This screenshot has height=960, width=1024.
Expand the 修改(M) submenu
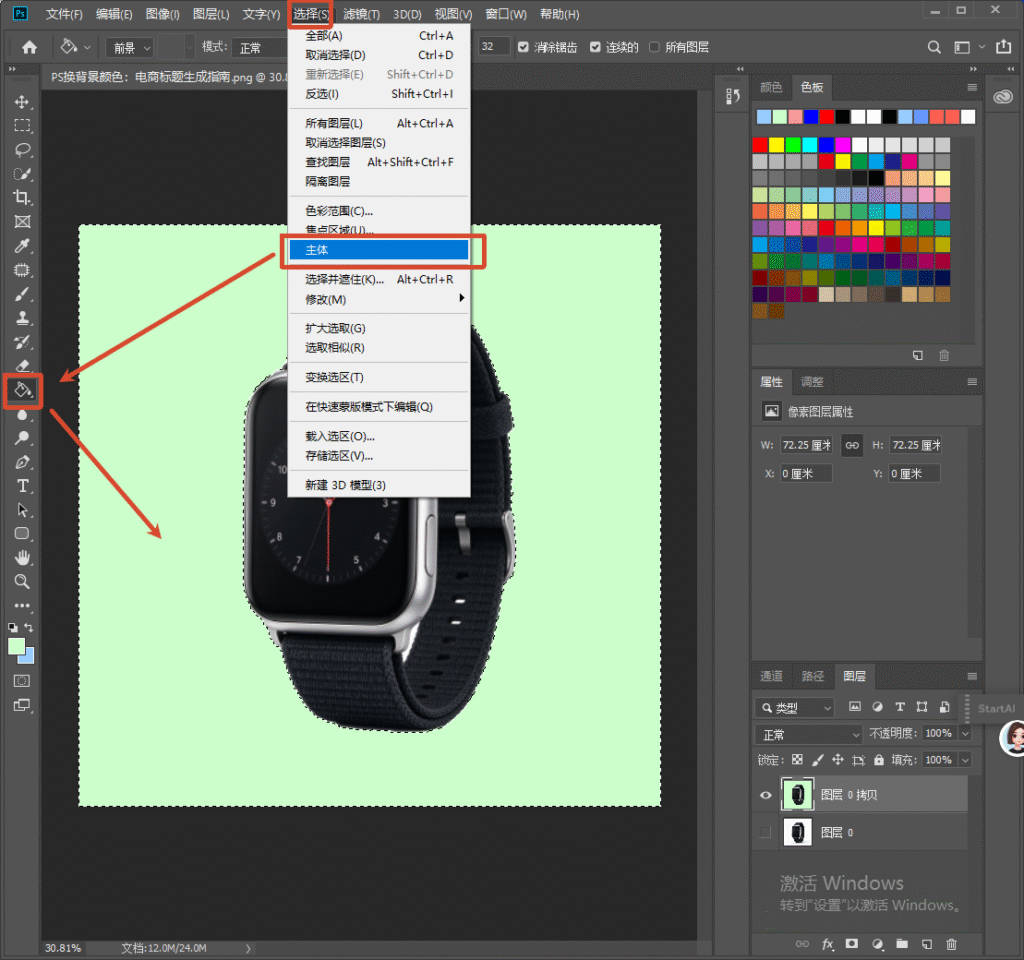pyautogui.click(x=379, y=299)
